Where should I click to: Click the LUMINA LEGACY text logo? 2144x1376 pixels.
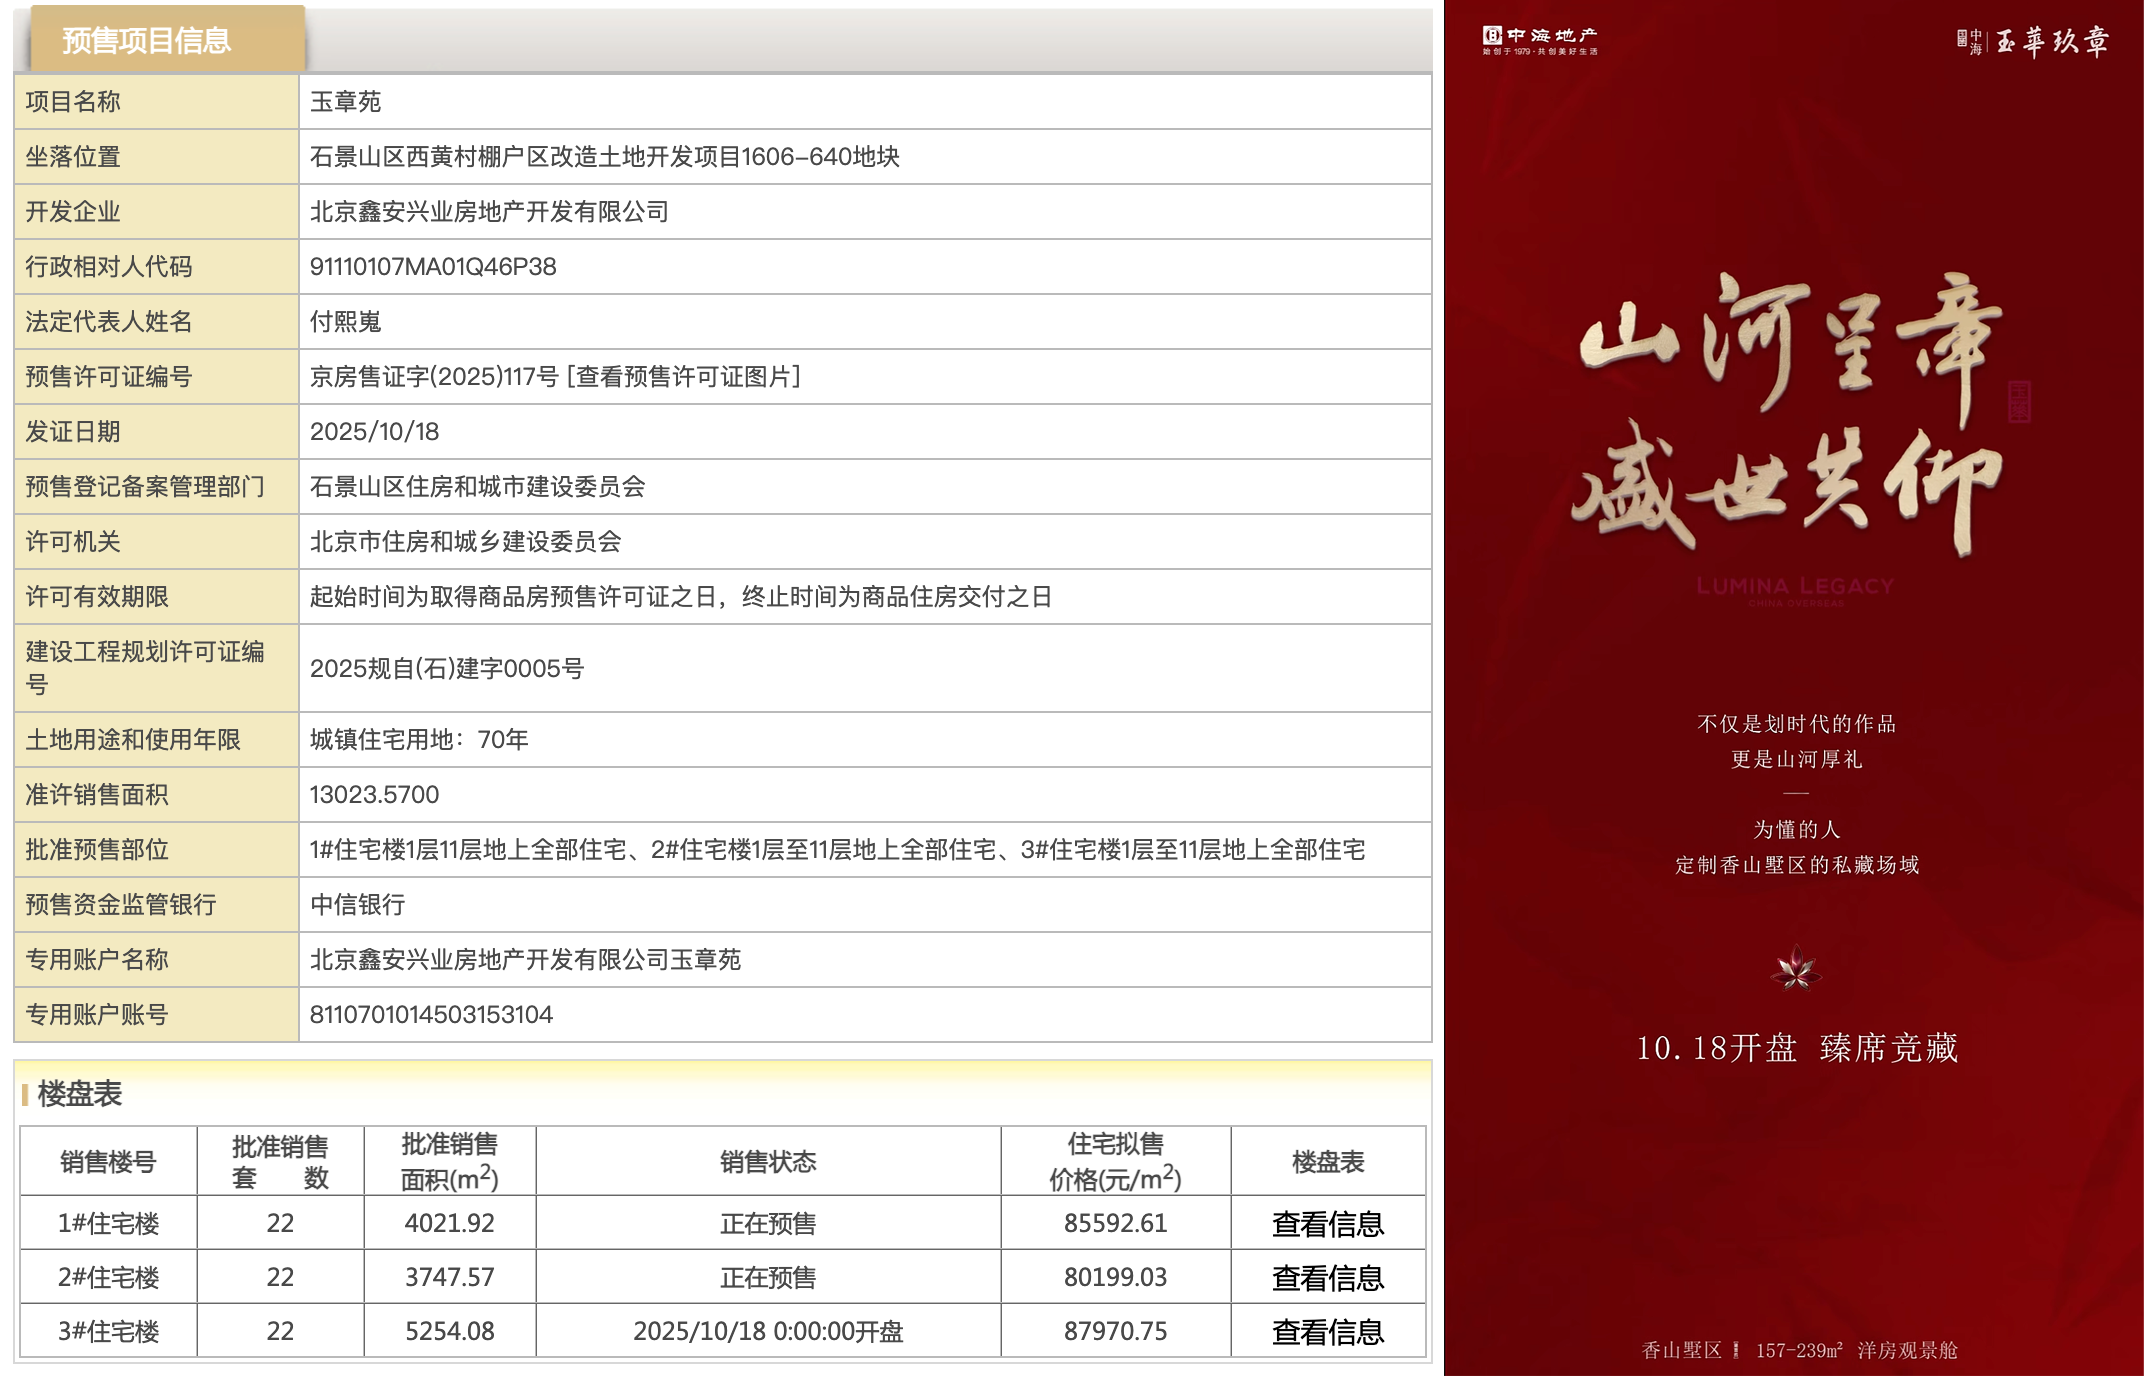coord(1795,588)
